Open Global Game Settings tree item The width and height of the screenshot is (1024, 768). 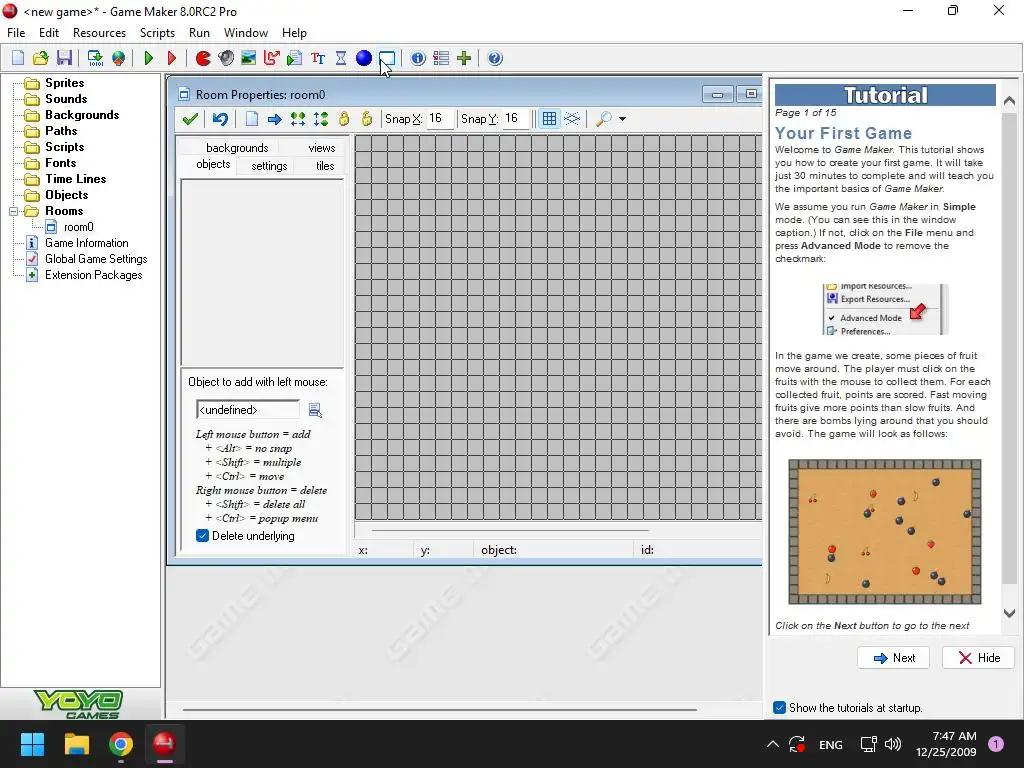(96, 259)
